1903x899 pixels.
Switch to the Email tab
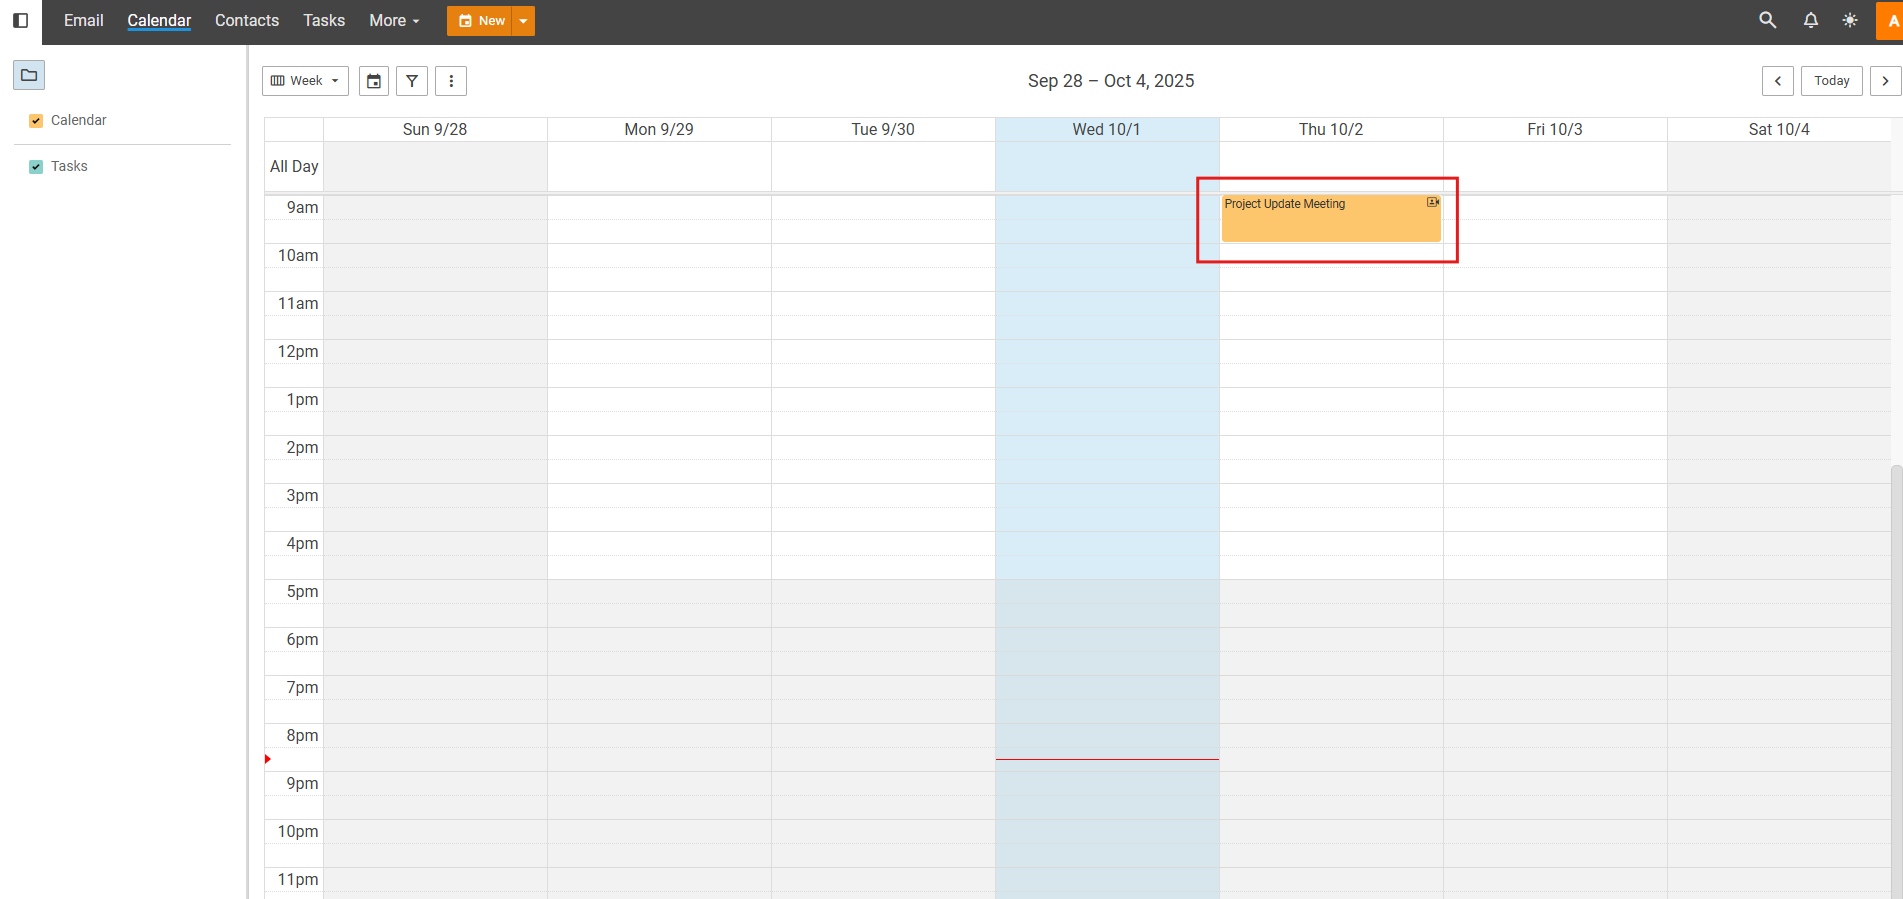[83, 21]
